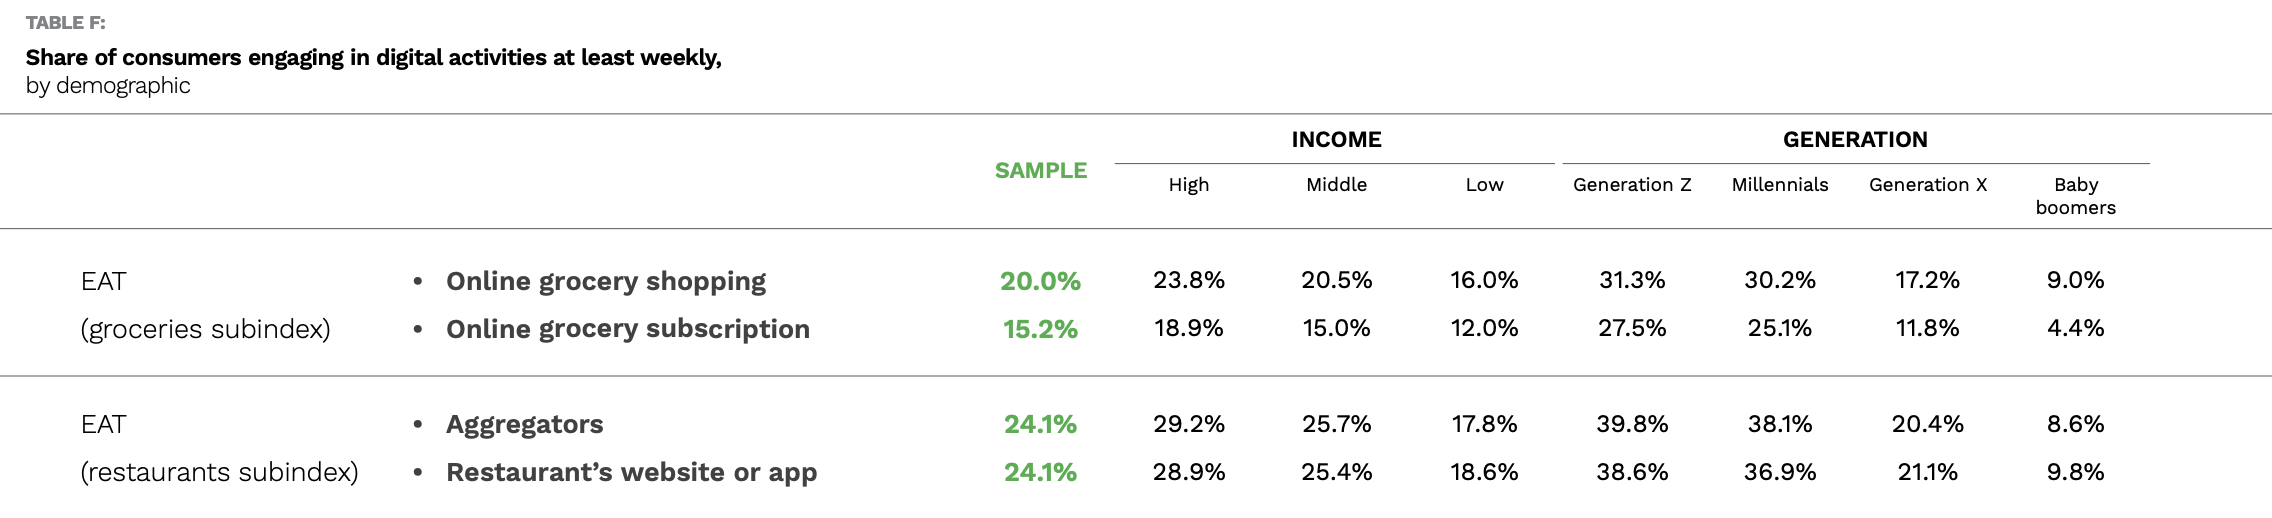Click the Online grocery subscription row label
Viewport: 2272px width, 518px height.
pos(628,329)
